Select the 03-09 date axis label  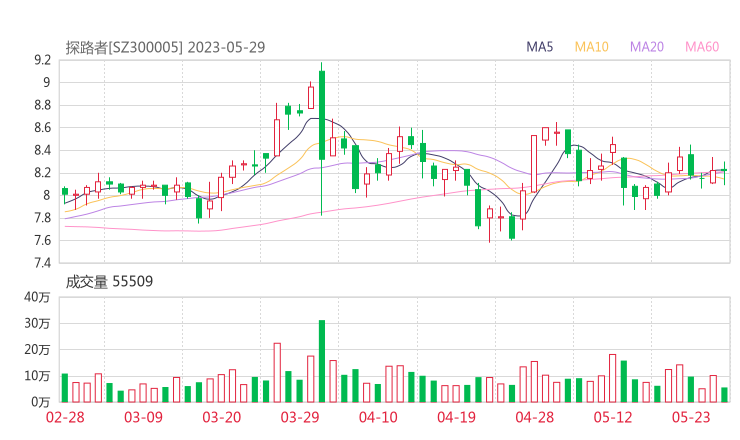pos(143,417)
